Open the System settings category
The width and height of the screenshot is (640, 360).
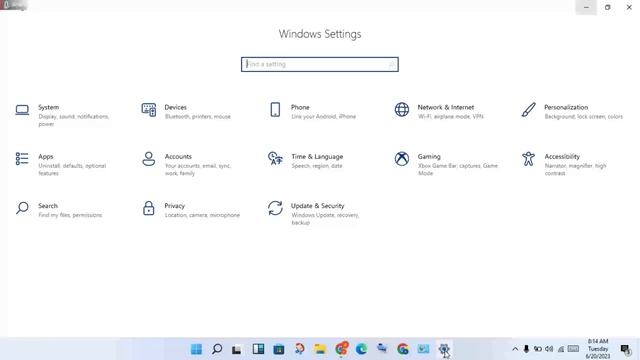click(62, 115)
